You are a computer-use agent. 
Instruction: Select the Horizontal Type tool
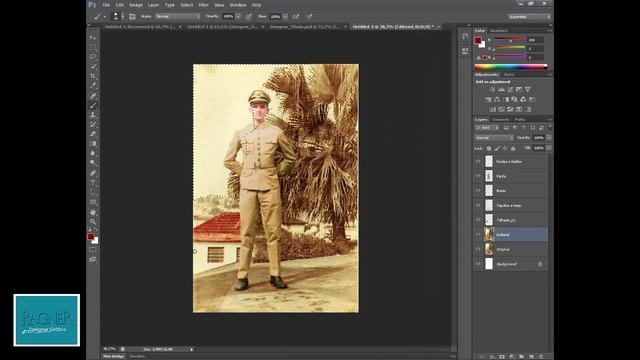[x=93, y=183]
